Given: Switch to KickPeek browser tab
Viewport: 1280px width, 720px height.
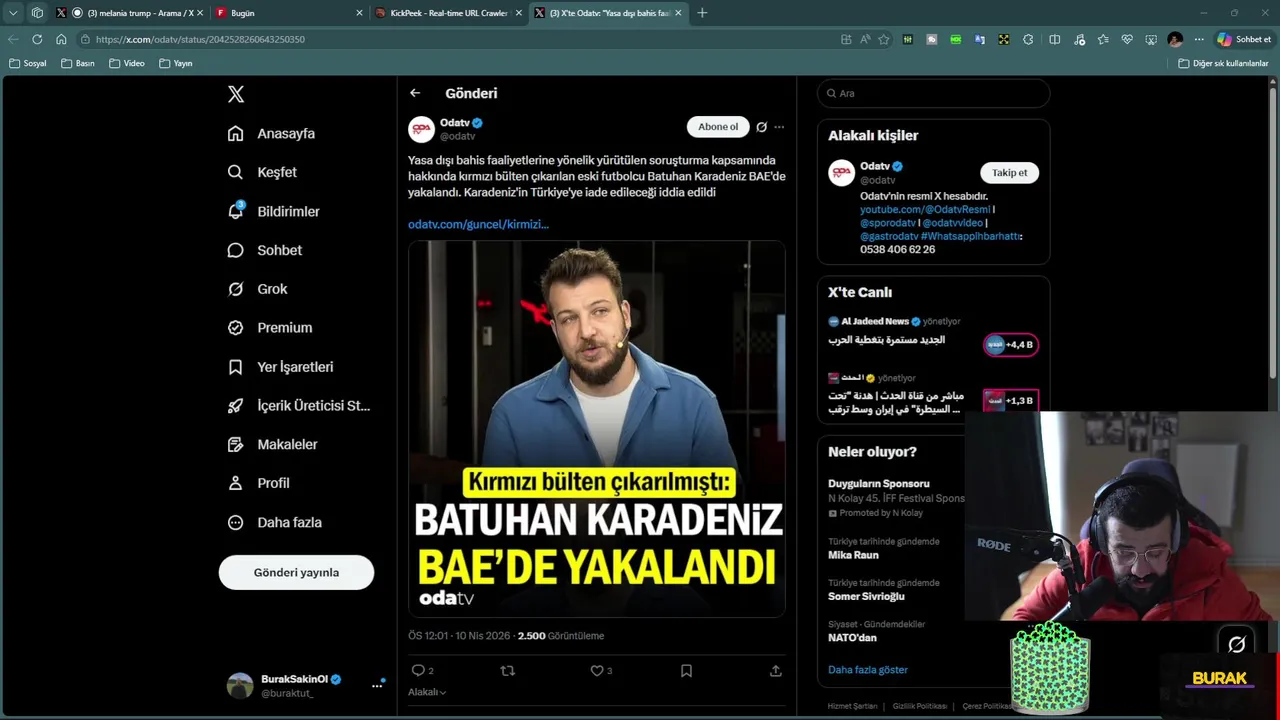Looking at the screenshot, I should click(x=449, y=13).
